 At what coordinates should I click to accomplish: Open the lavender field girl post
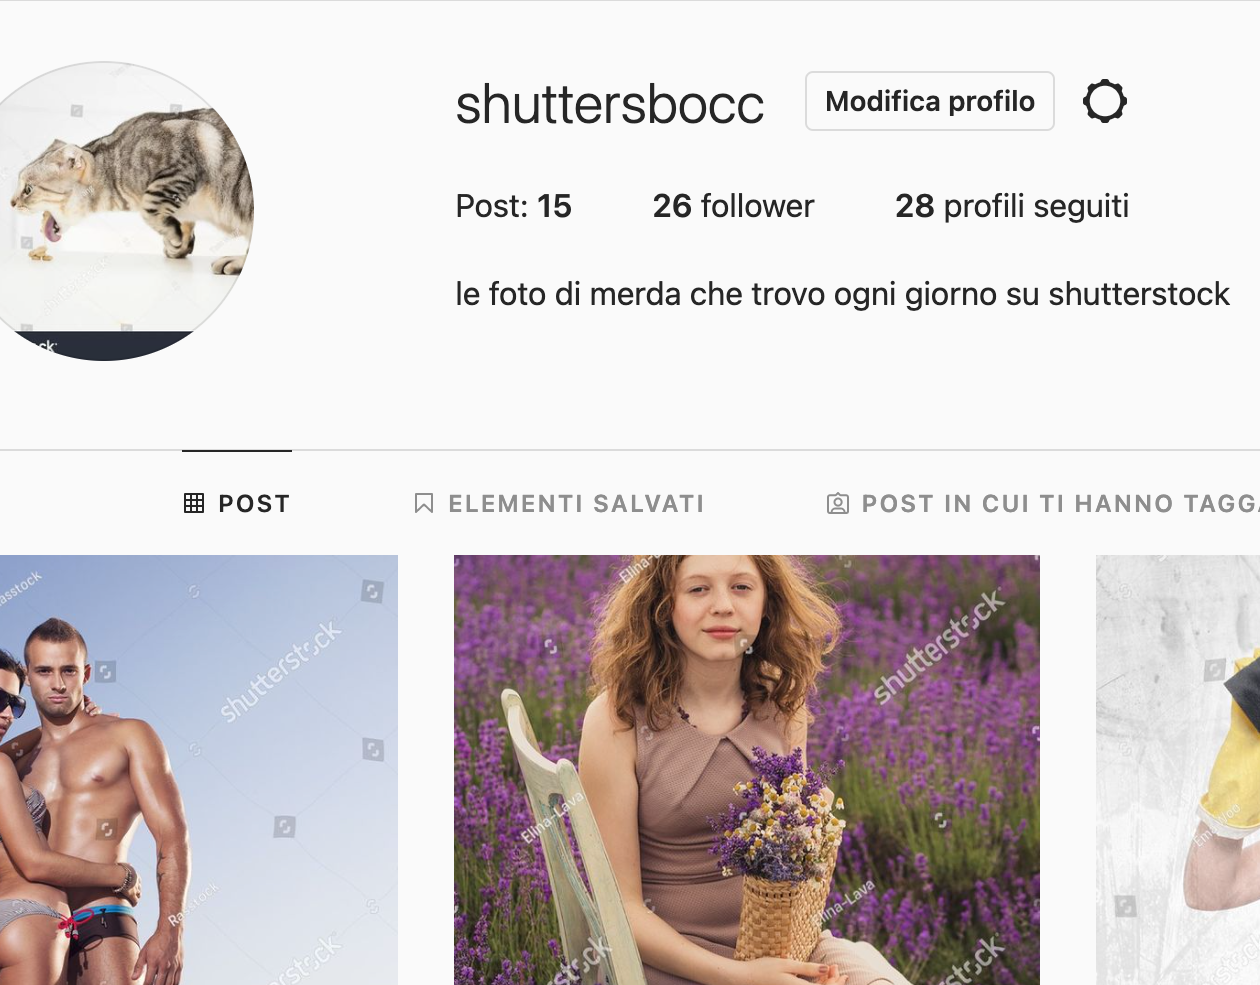[747, 770]
